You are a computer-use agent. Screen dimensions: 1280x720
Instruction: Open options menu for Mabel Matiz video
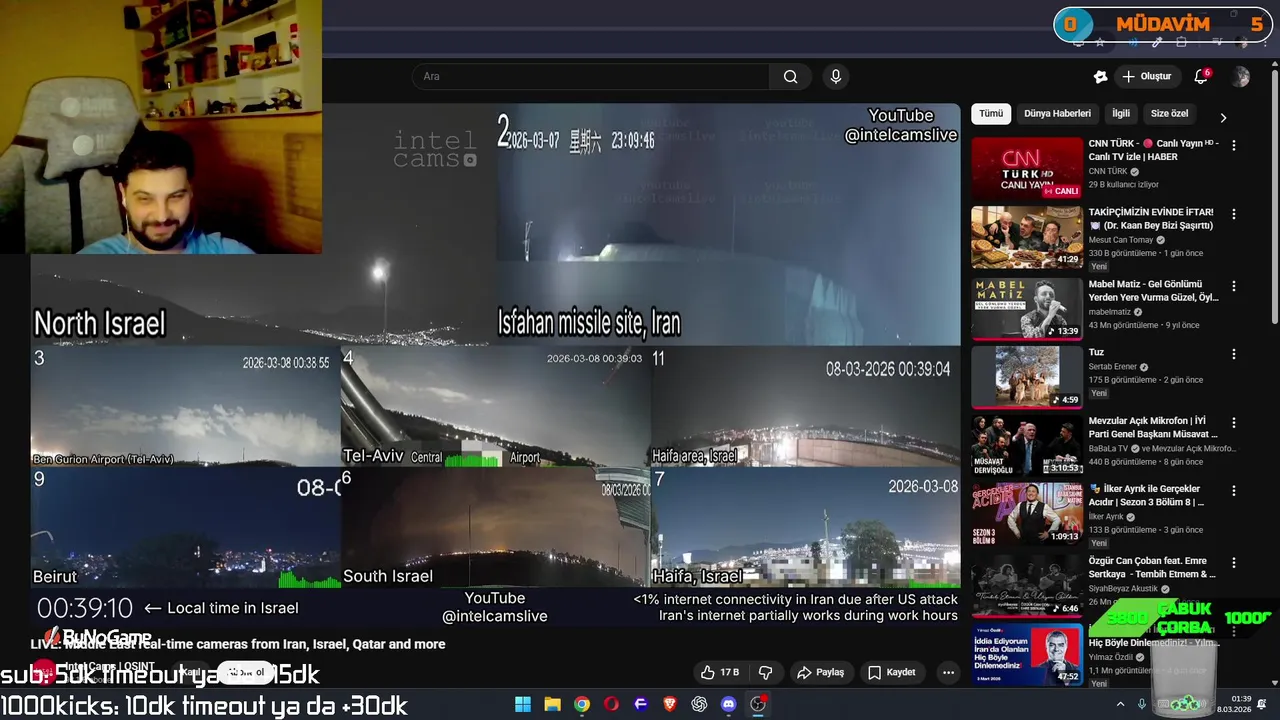[1233, 286]
